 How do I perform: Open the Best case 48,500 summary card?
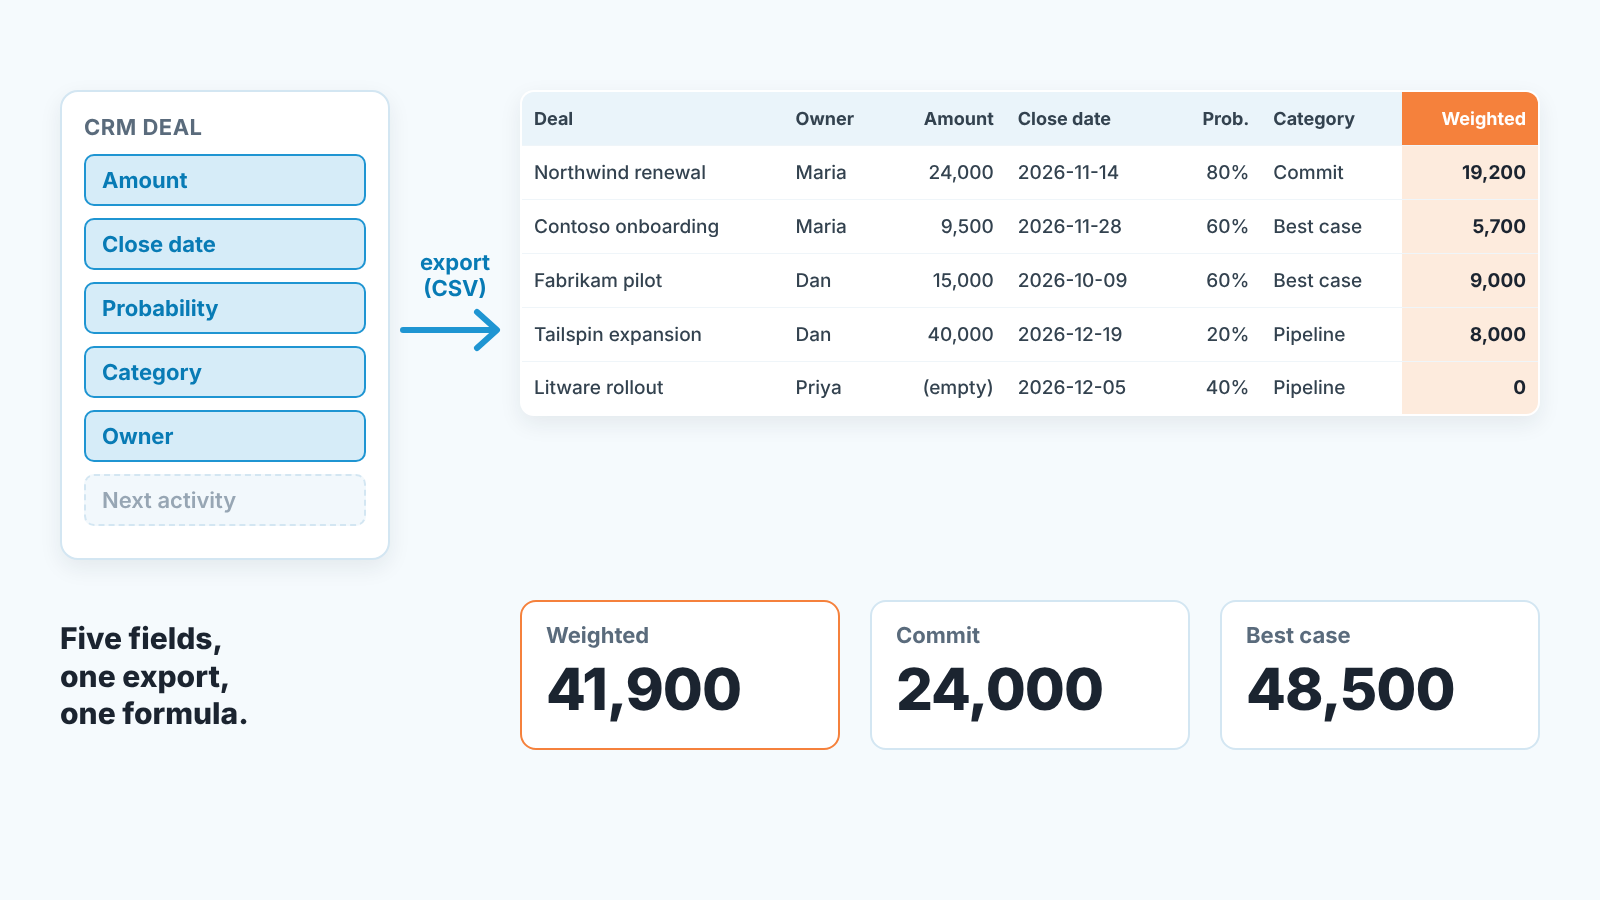1380,675
